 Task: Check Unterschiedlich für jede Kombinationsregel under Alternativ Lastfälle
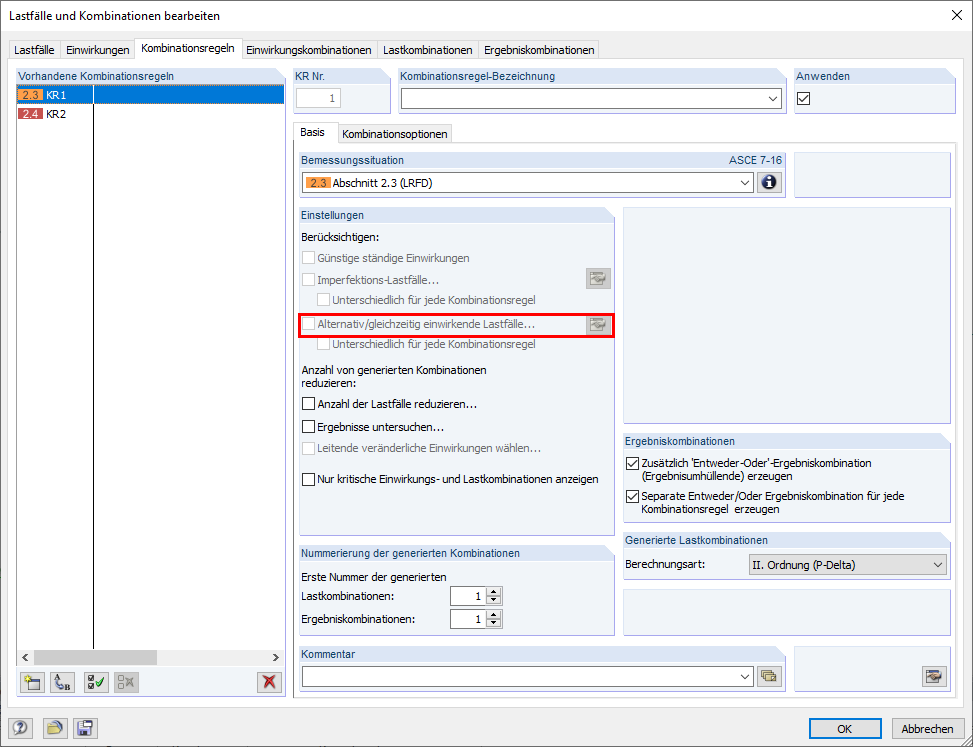tap(323, 344)
